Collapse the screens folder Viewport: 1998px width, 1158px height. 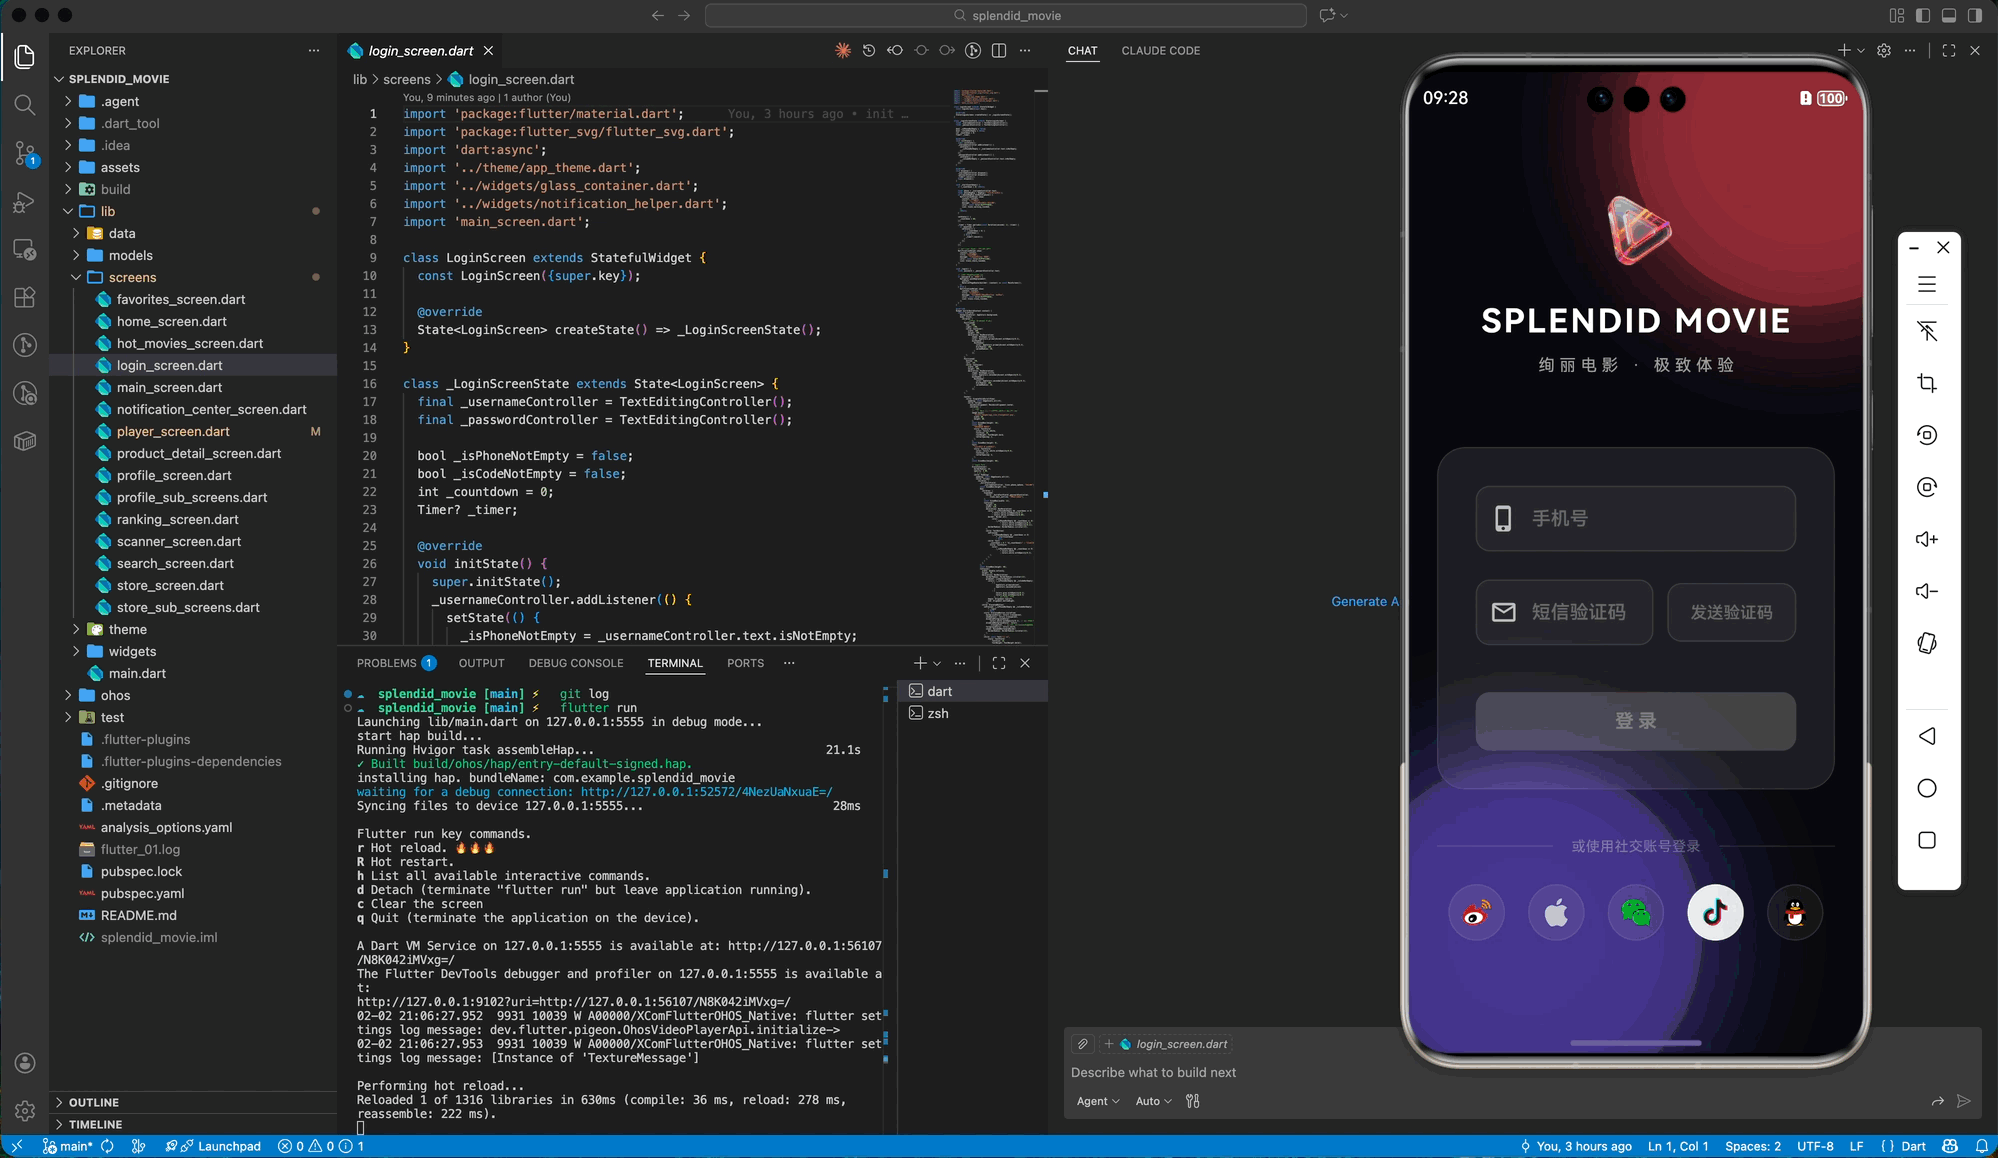[132, 277]
